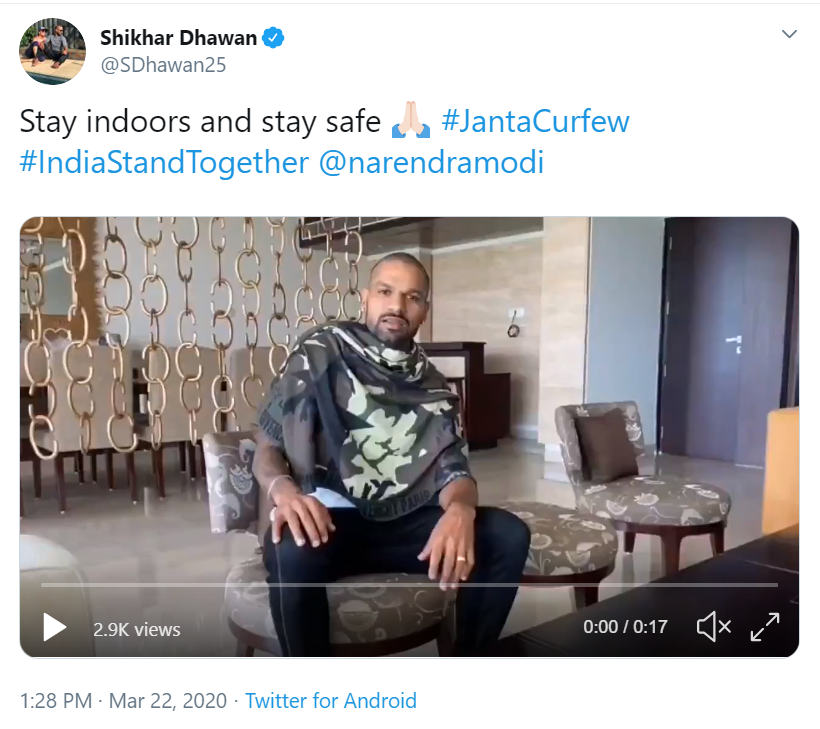The height and width of the screenshot is (729, 820).
Task: Play the video
Action: (x=54, y=627)
